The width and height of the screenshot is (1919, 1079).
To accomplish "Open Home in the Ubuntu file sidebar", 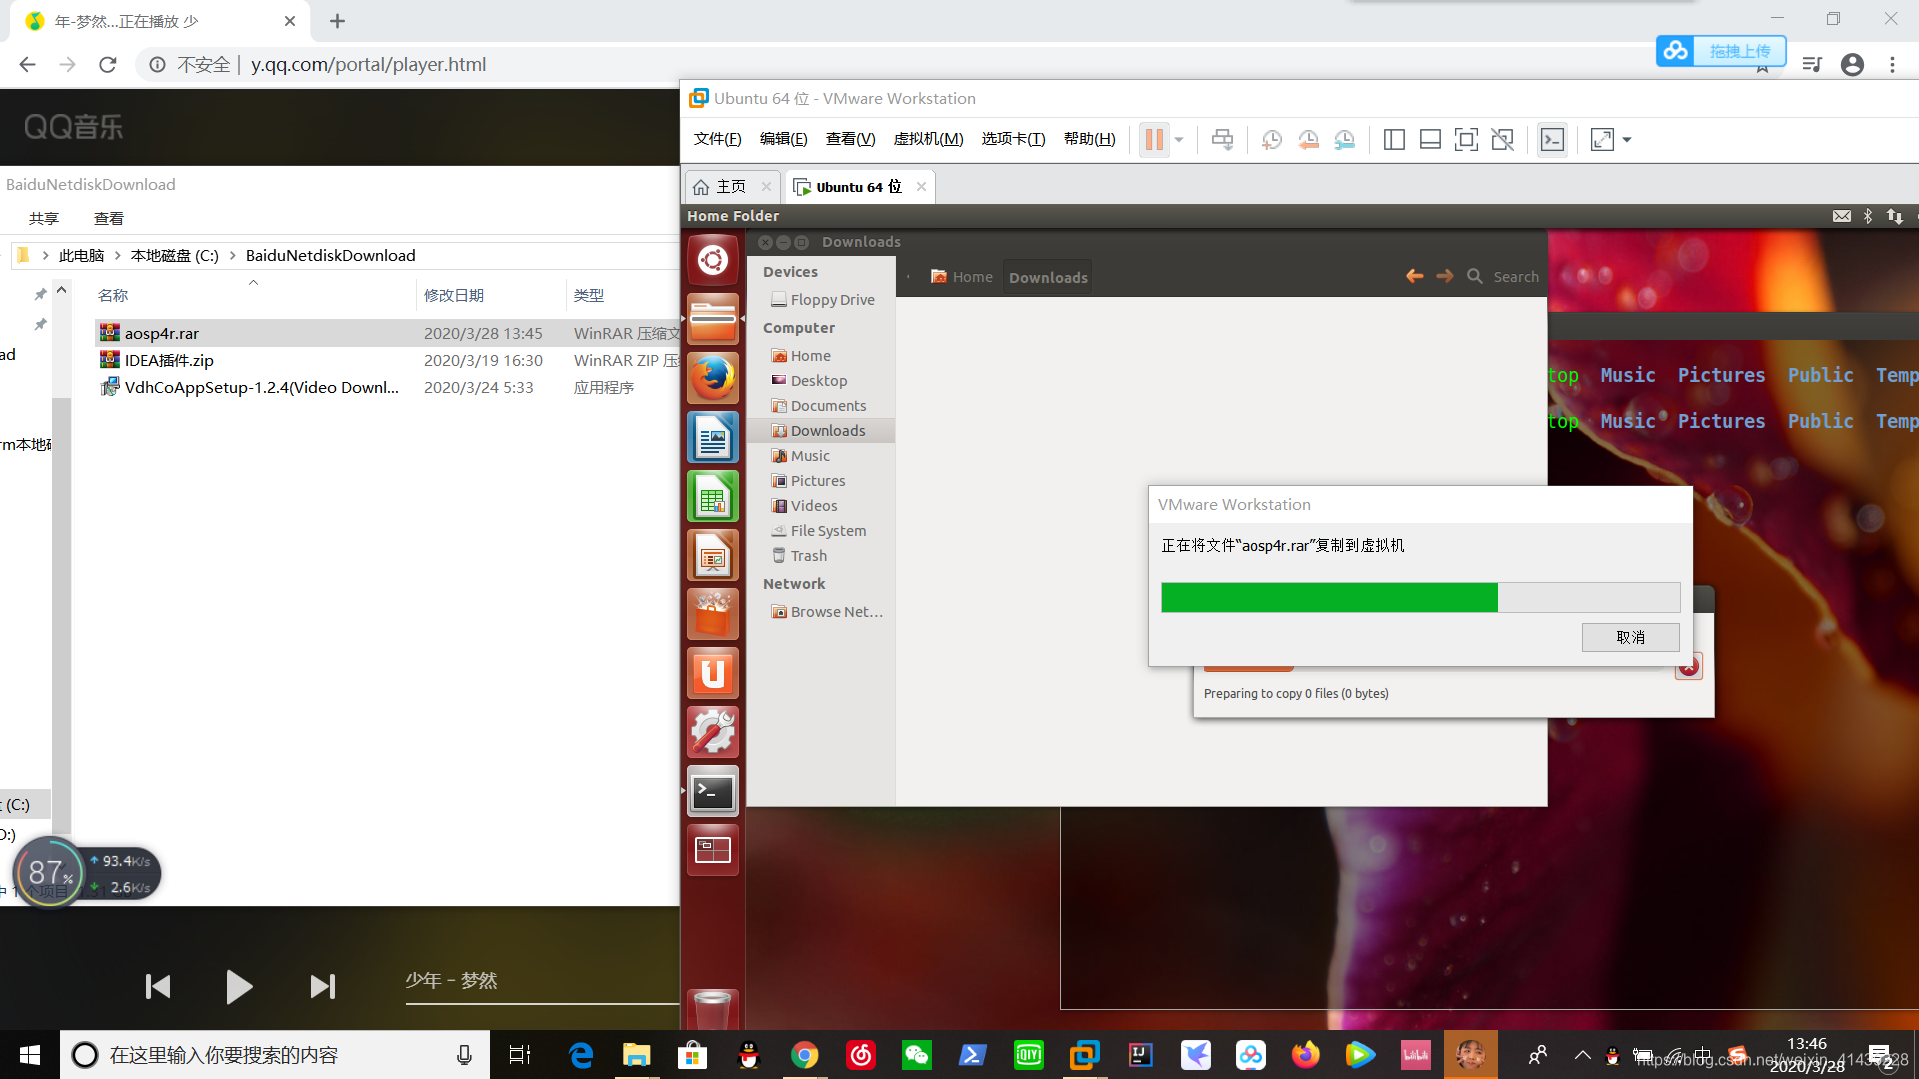I will 821,356.
